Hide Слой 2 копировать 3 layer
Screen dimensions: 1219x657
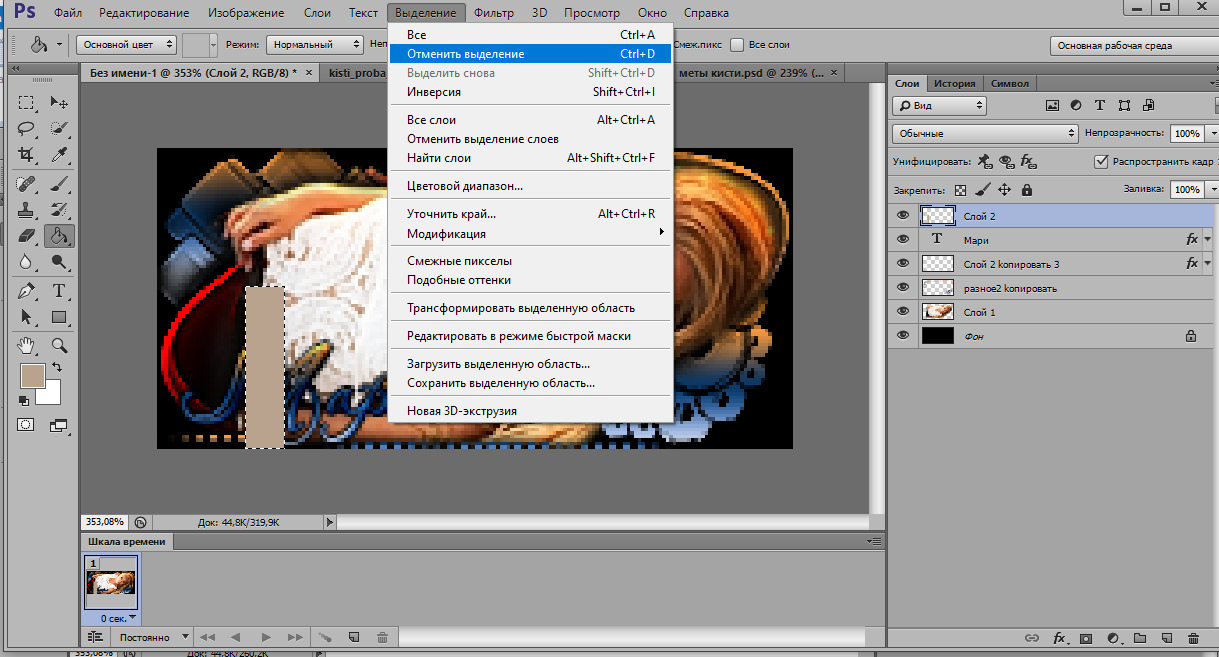click(903, 263)
